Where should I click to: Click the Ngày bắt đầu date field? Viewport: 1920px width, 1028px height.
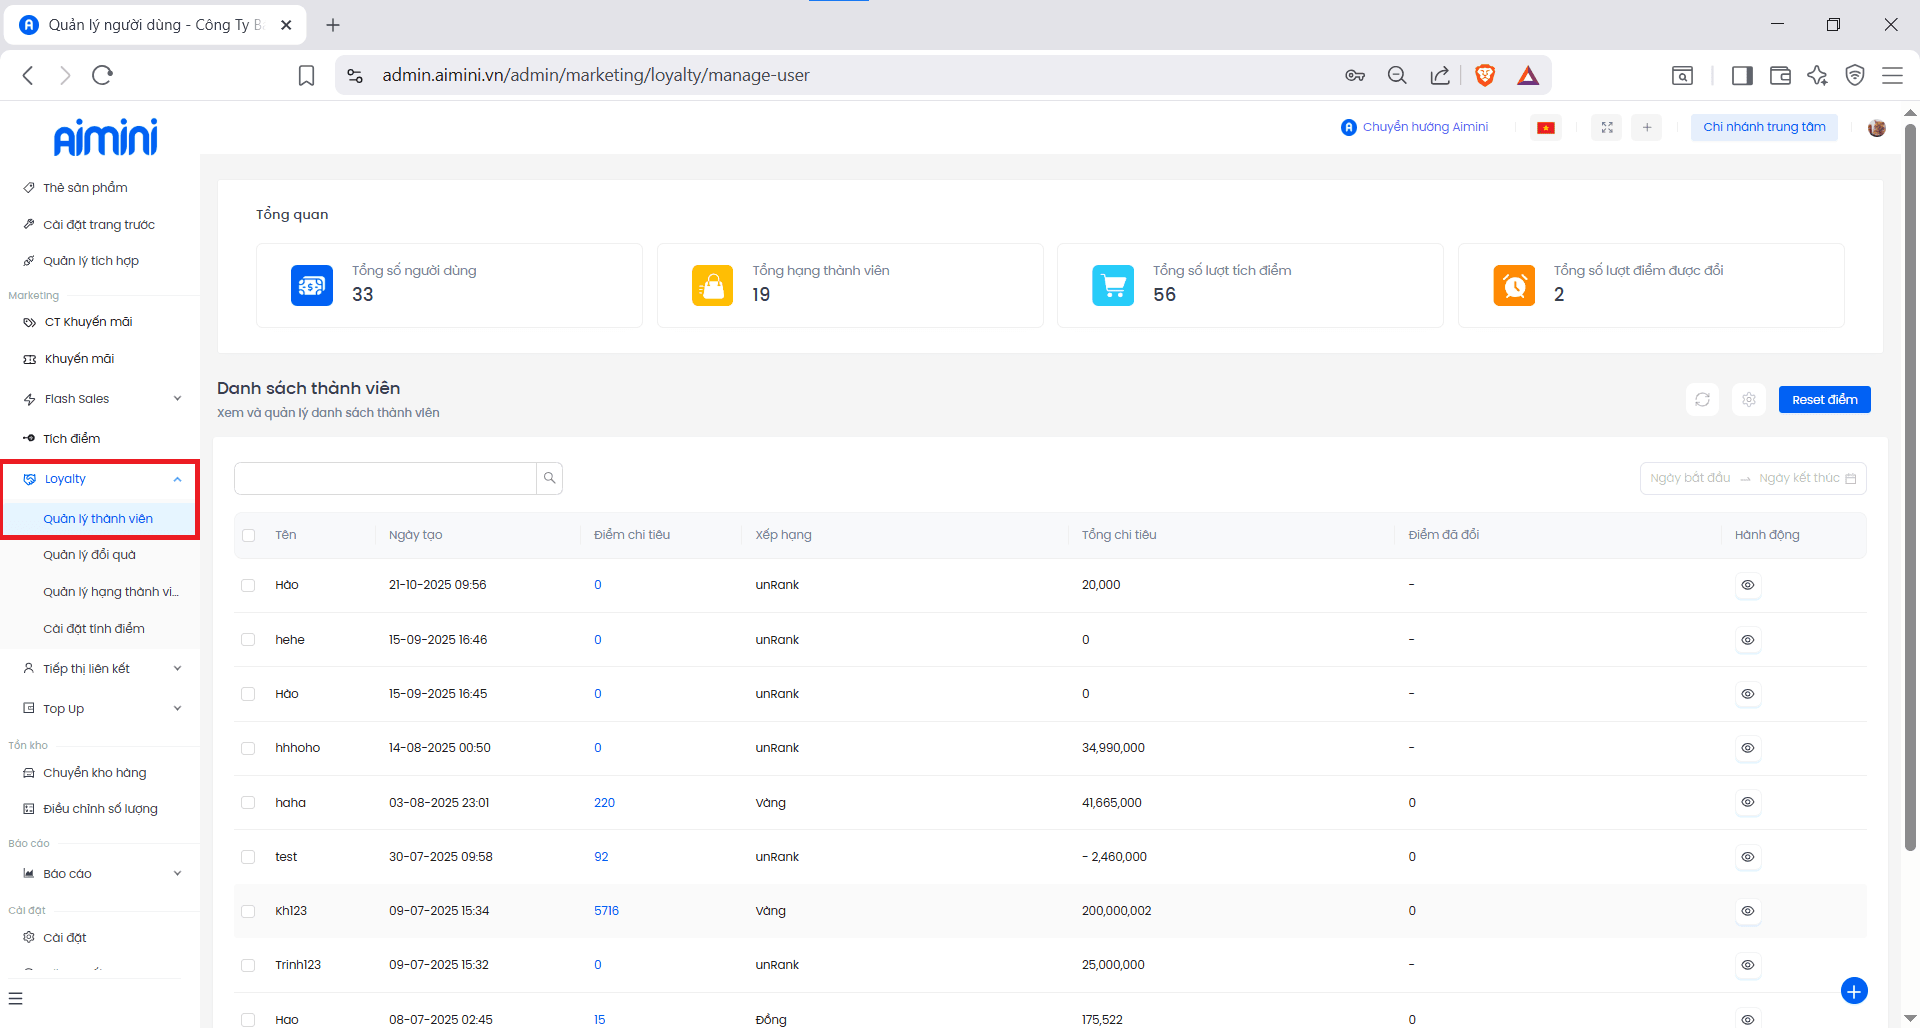click(1690, 478)
